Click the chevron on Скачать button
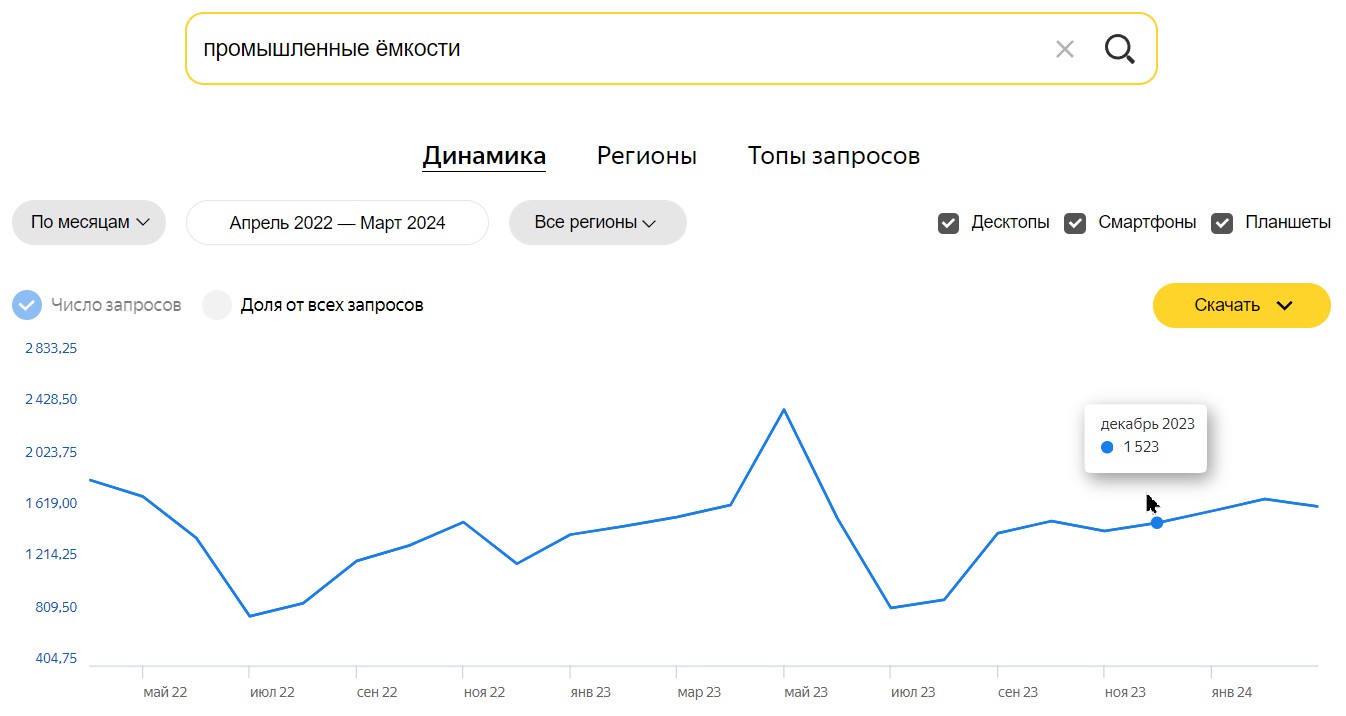Screen dimensions: 1346x716 point(1285,306)
